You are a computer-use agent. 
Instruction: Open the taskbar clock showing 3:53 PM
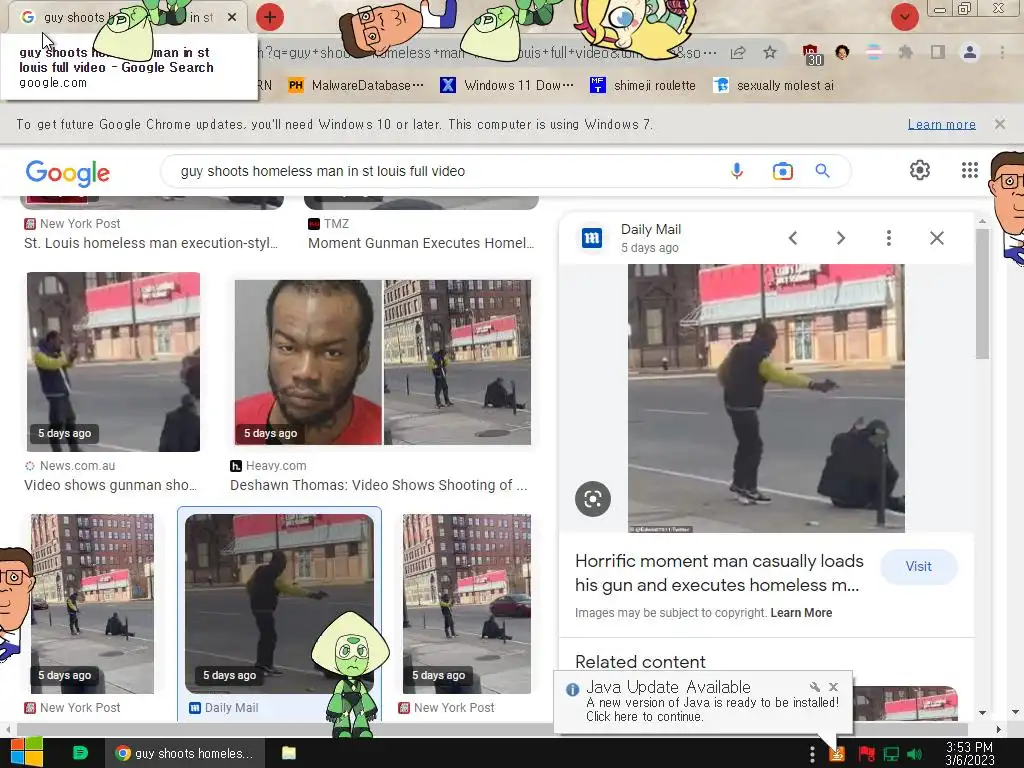click(969, 753)
